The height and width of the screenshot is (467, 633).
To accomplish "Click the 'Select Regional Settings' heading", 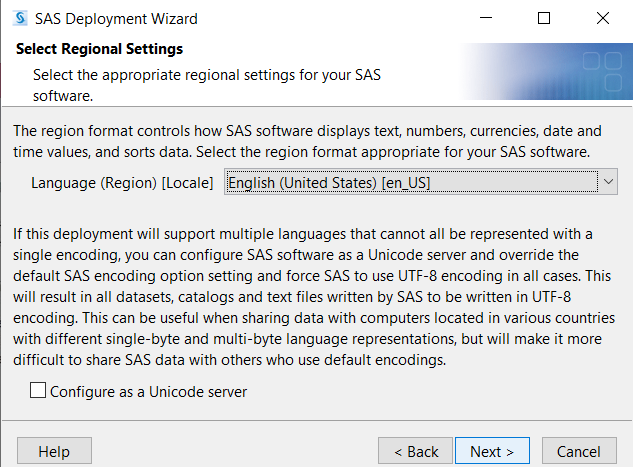I will pos(99,49).
